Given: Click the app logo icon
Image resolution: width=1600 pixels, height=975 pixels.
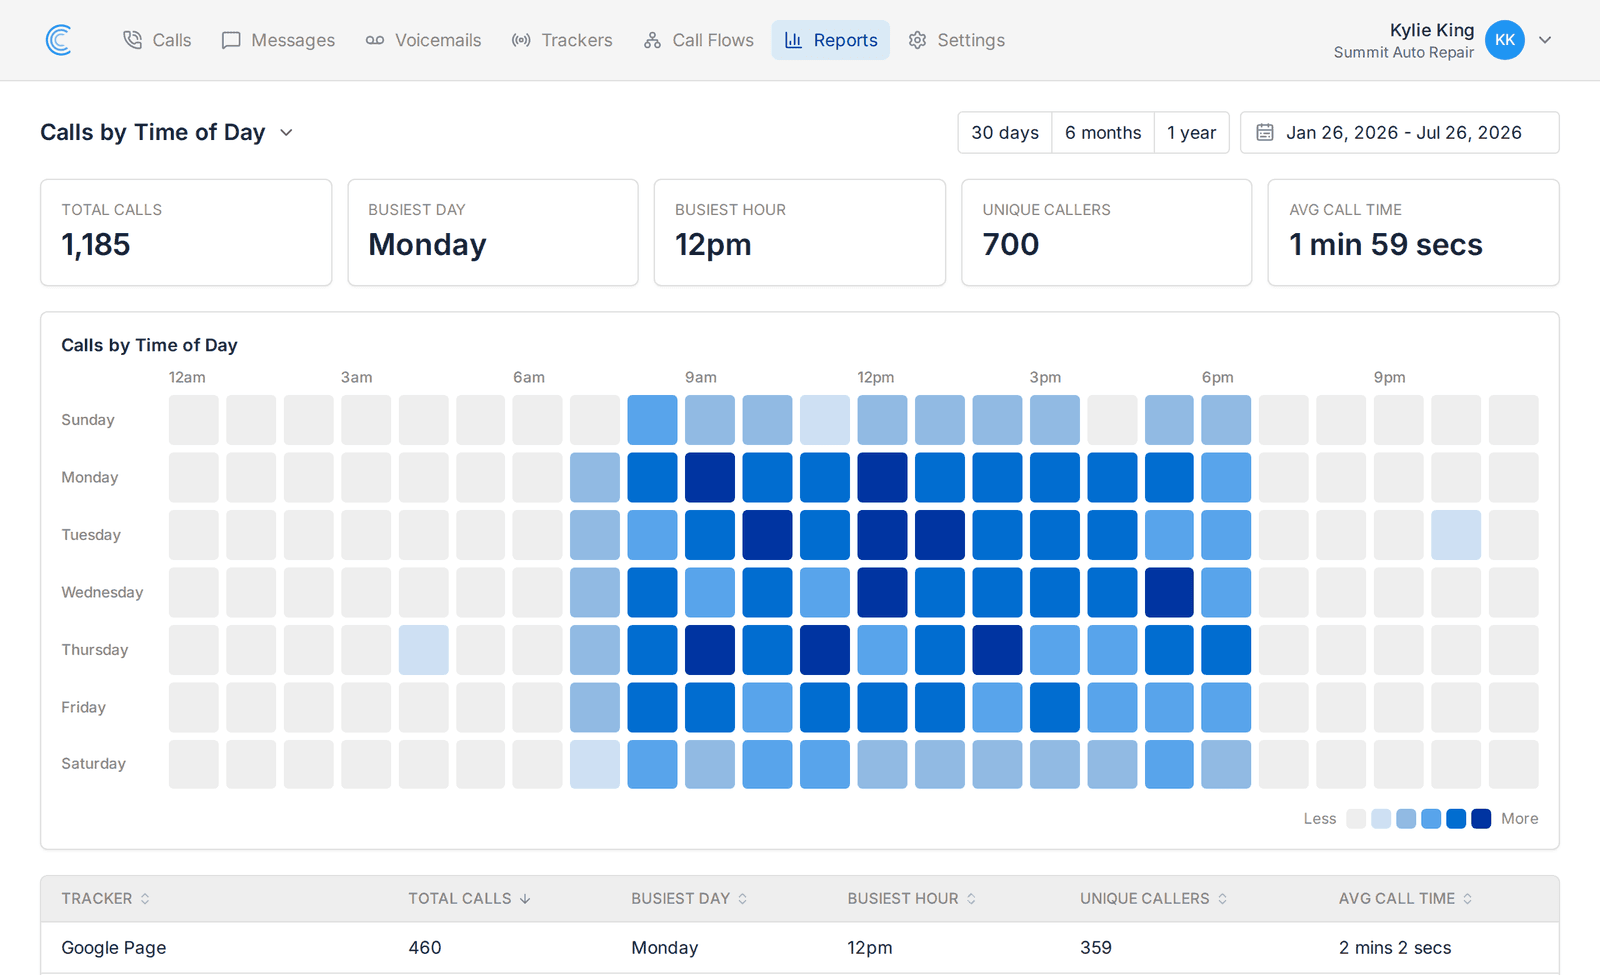Looking at the screenshot, I should pyautogui.click(x=59, y=40).
